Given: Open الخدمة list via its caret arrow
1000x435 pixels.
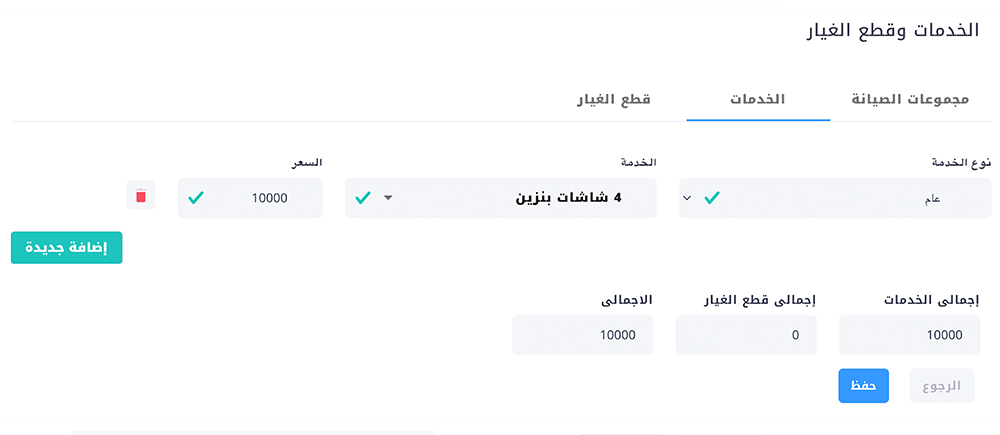Looking at the screenshot, I should pyautogui.click(x=389, y=198).
